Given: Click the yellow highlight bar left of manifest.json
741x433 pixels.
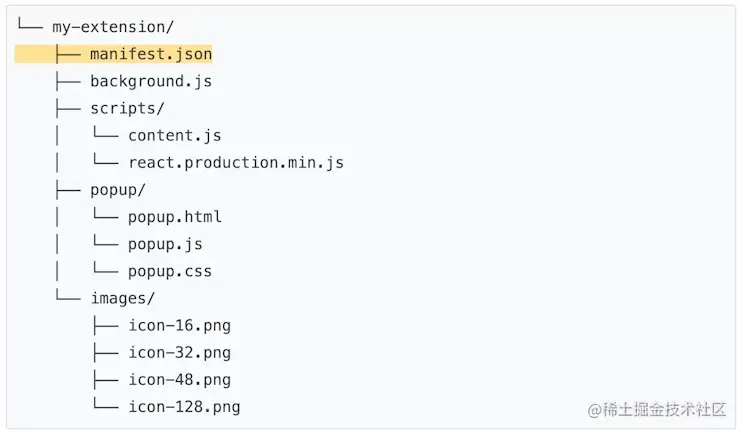Looking at the screenshot, I should (33, 54).
